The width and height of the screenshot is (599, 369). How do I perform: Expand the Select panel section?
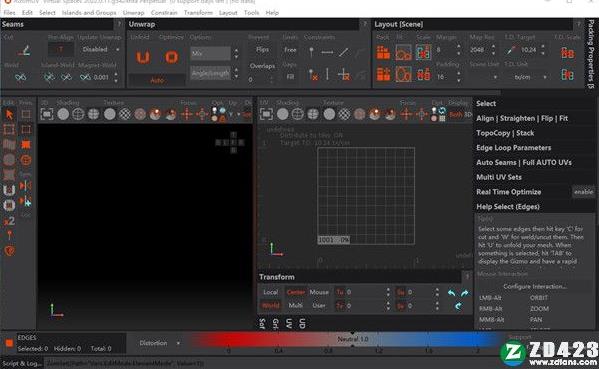point(534,104)
